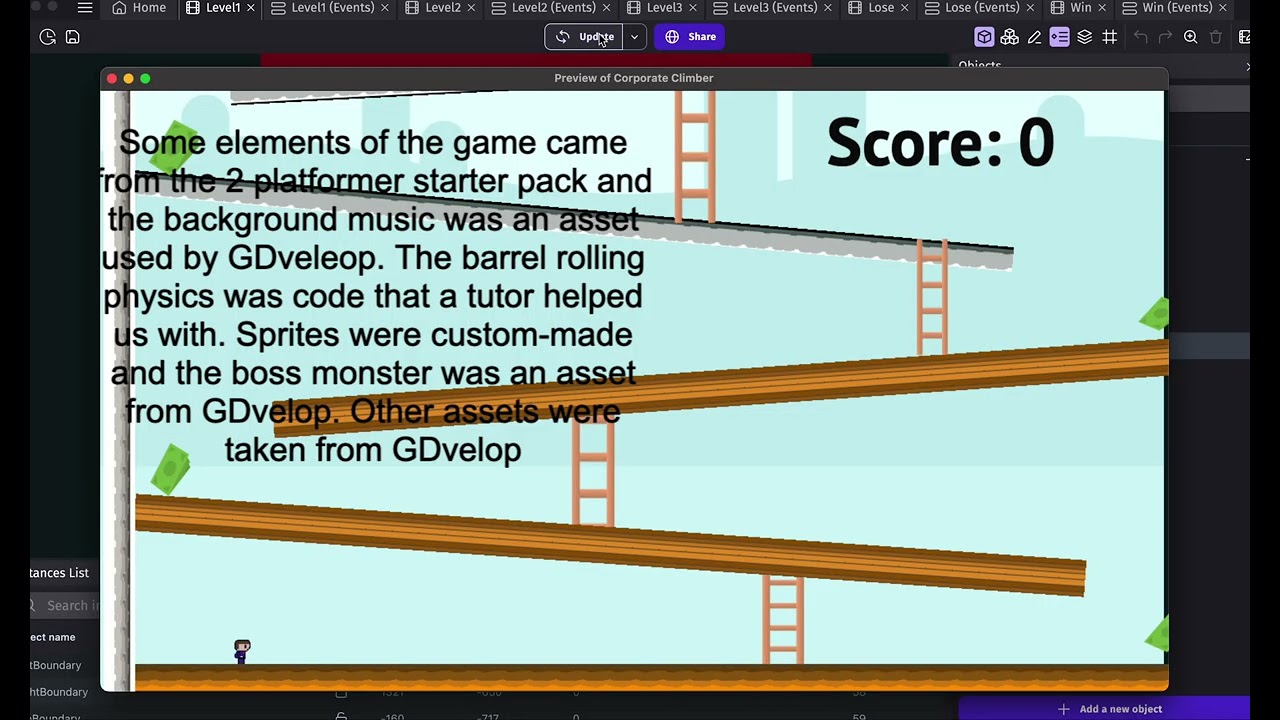Click the Update preview button
Viewport: 1280px width, 720px height.
point(585,37)
